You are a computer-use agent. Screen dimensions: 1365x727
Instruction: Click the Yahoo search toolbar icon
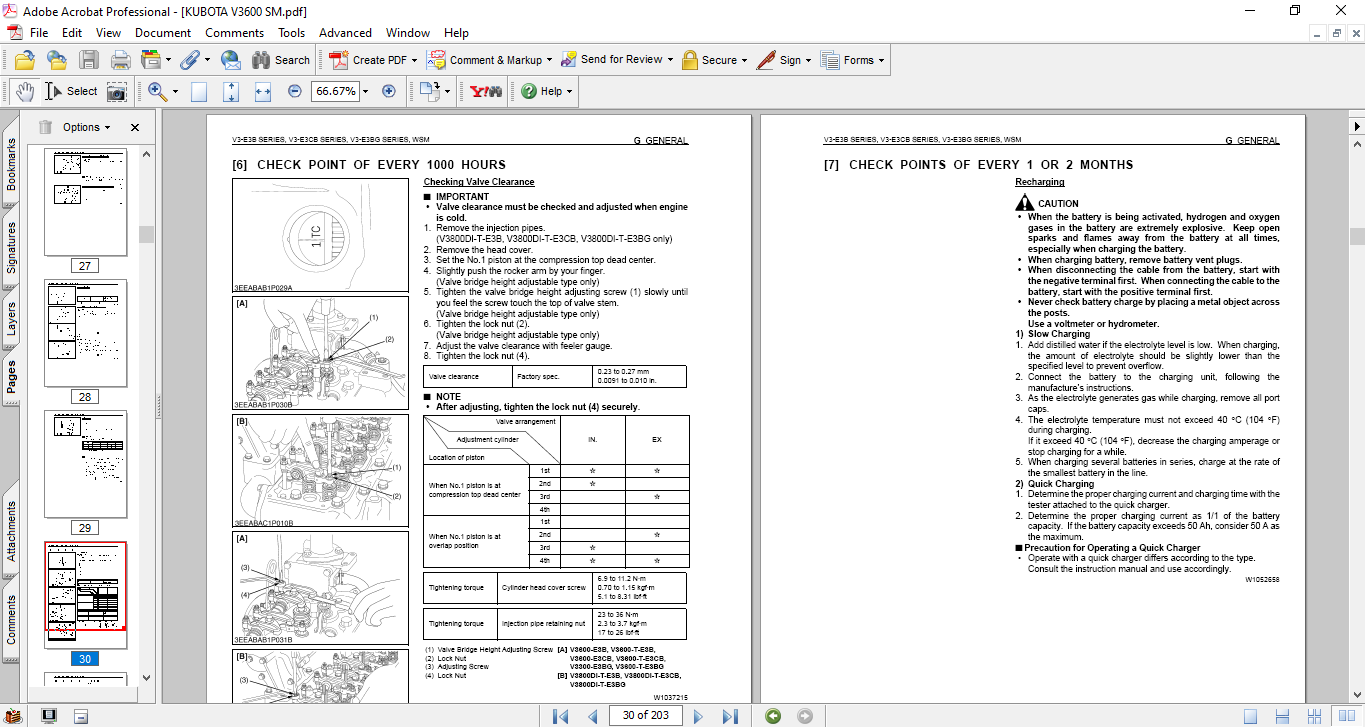(x=485, y=91)
